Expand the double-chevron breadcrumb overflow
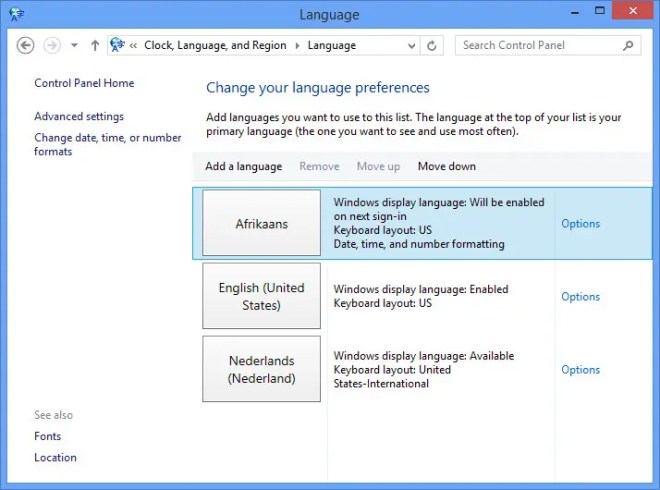 (133, 45)
